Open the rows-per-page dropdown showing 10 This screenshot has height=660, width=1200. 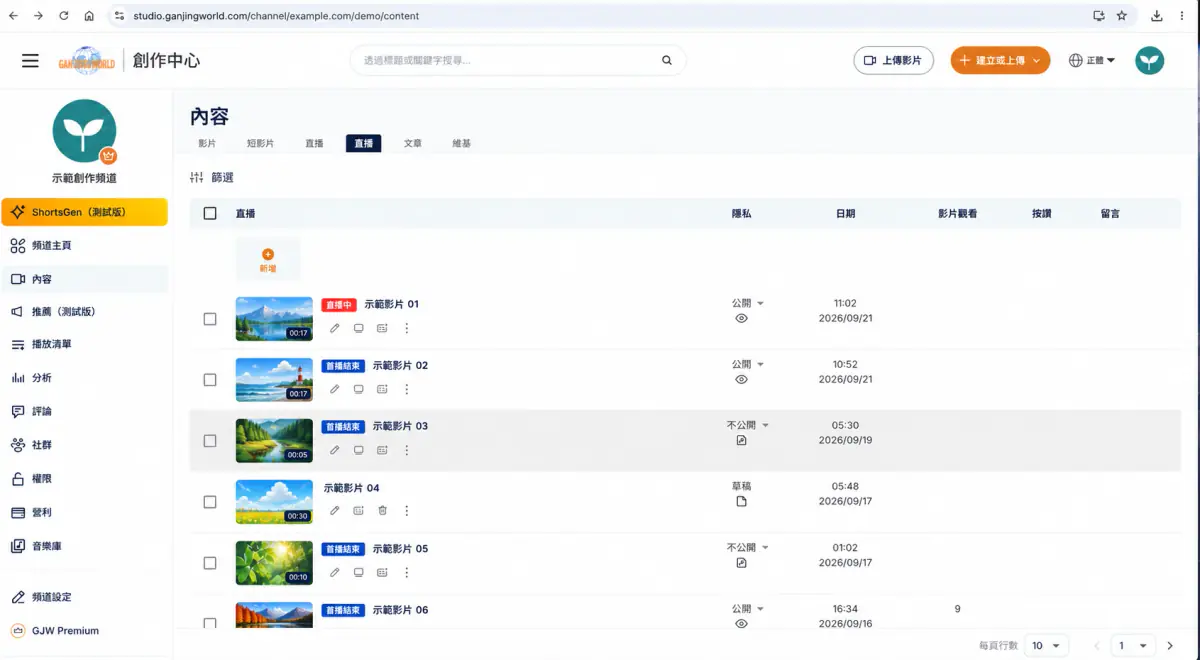(x=1046, y=646)
